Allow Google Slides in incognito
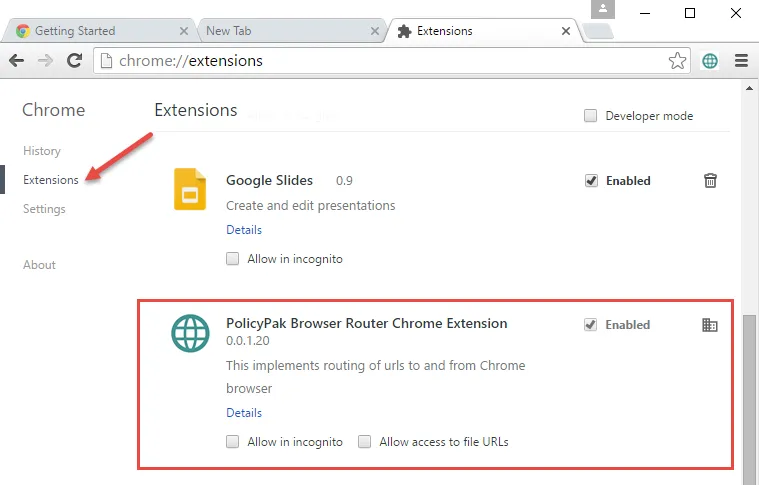The height and width of the screenshot is (485, 759). coord(233,259)
